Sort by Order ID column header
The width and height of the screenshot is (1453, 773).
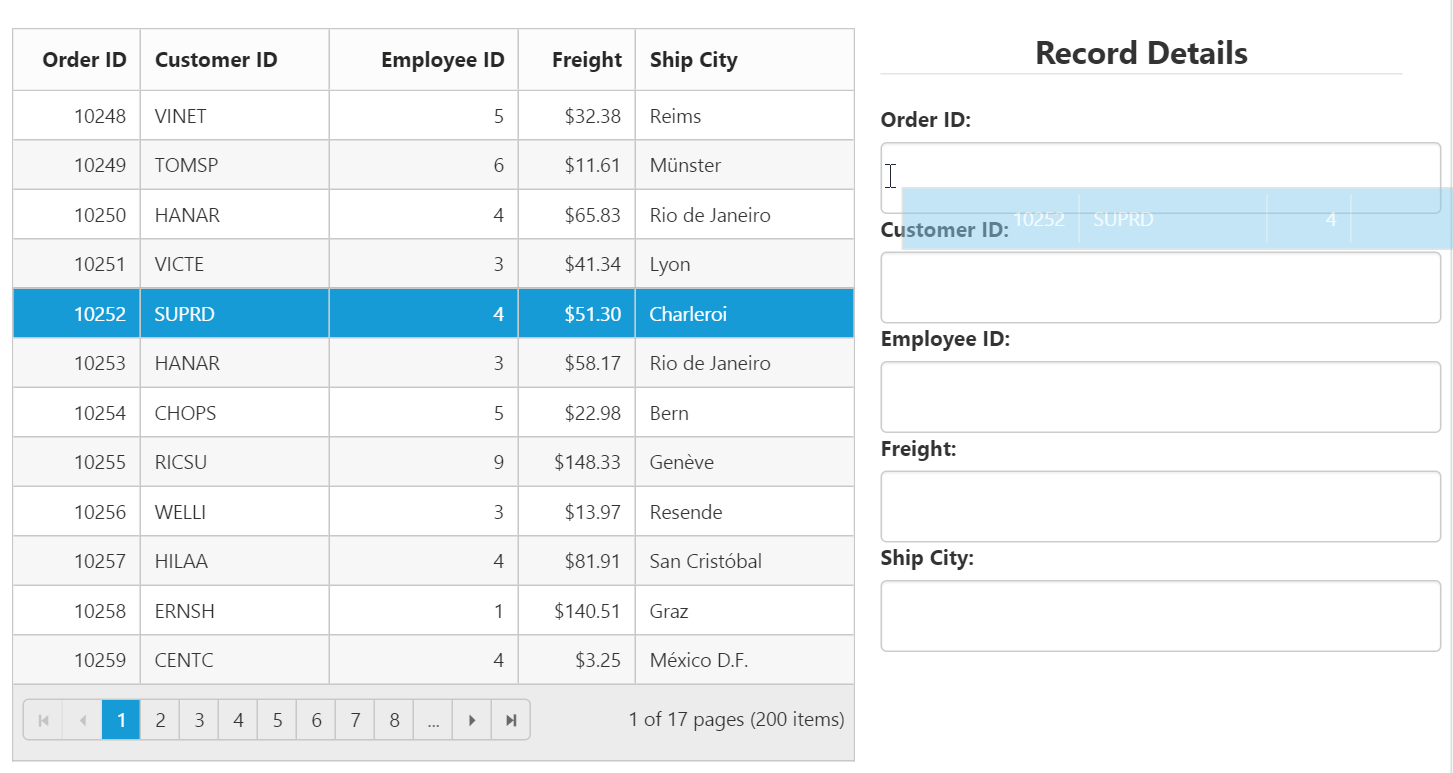click(84, 60)
